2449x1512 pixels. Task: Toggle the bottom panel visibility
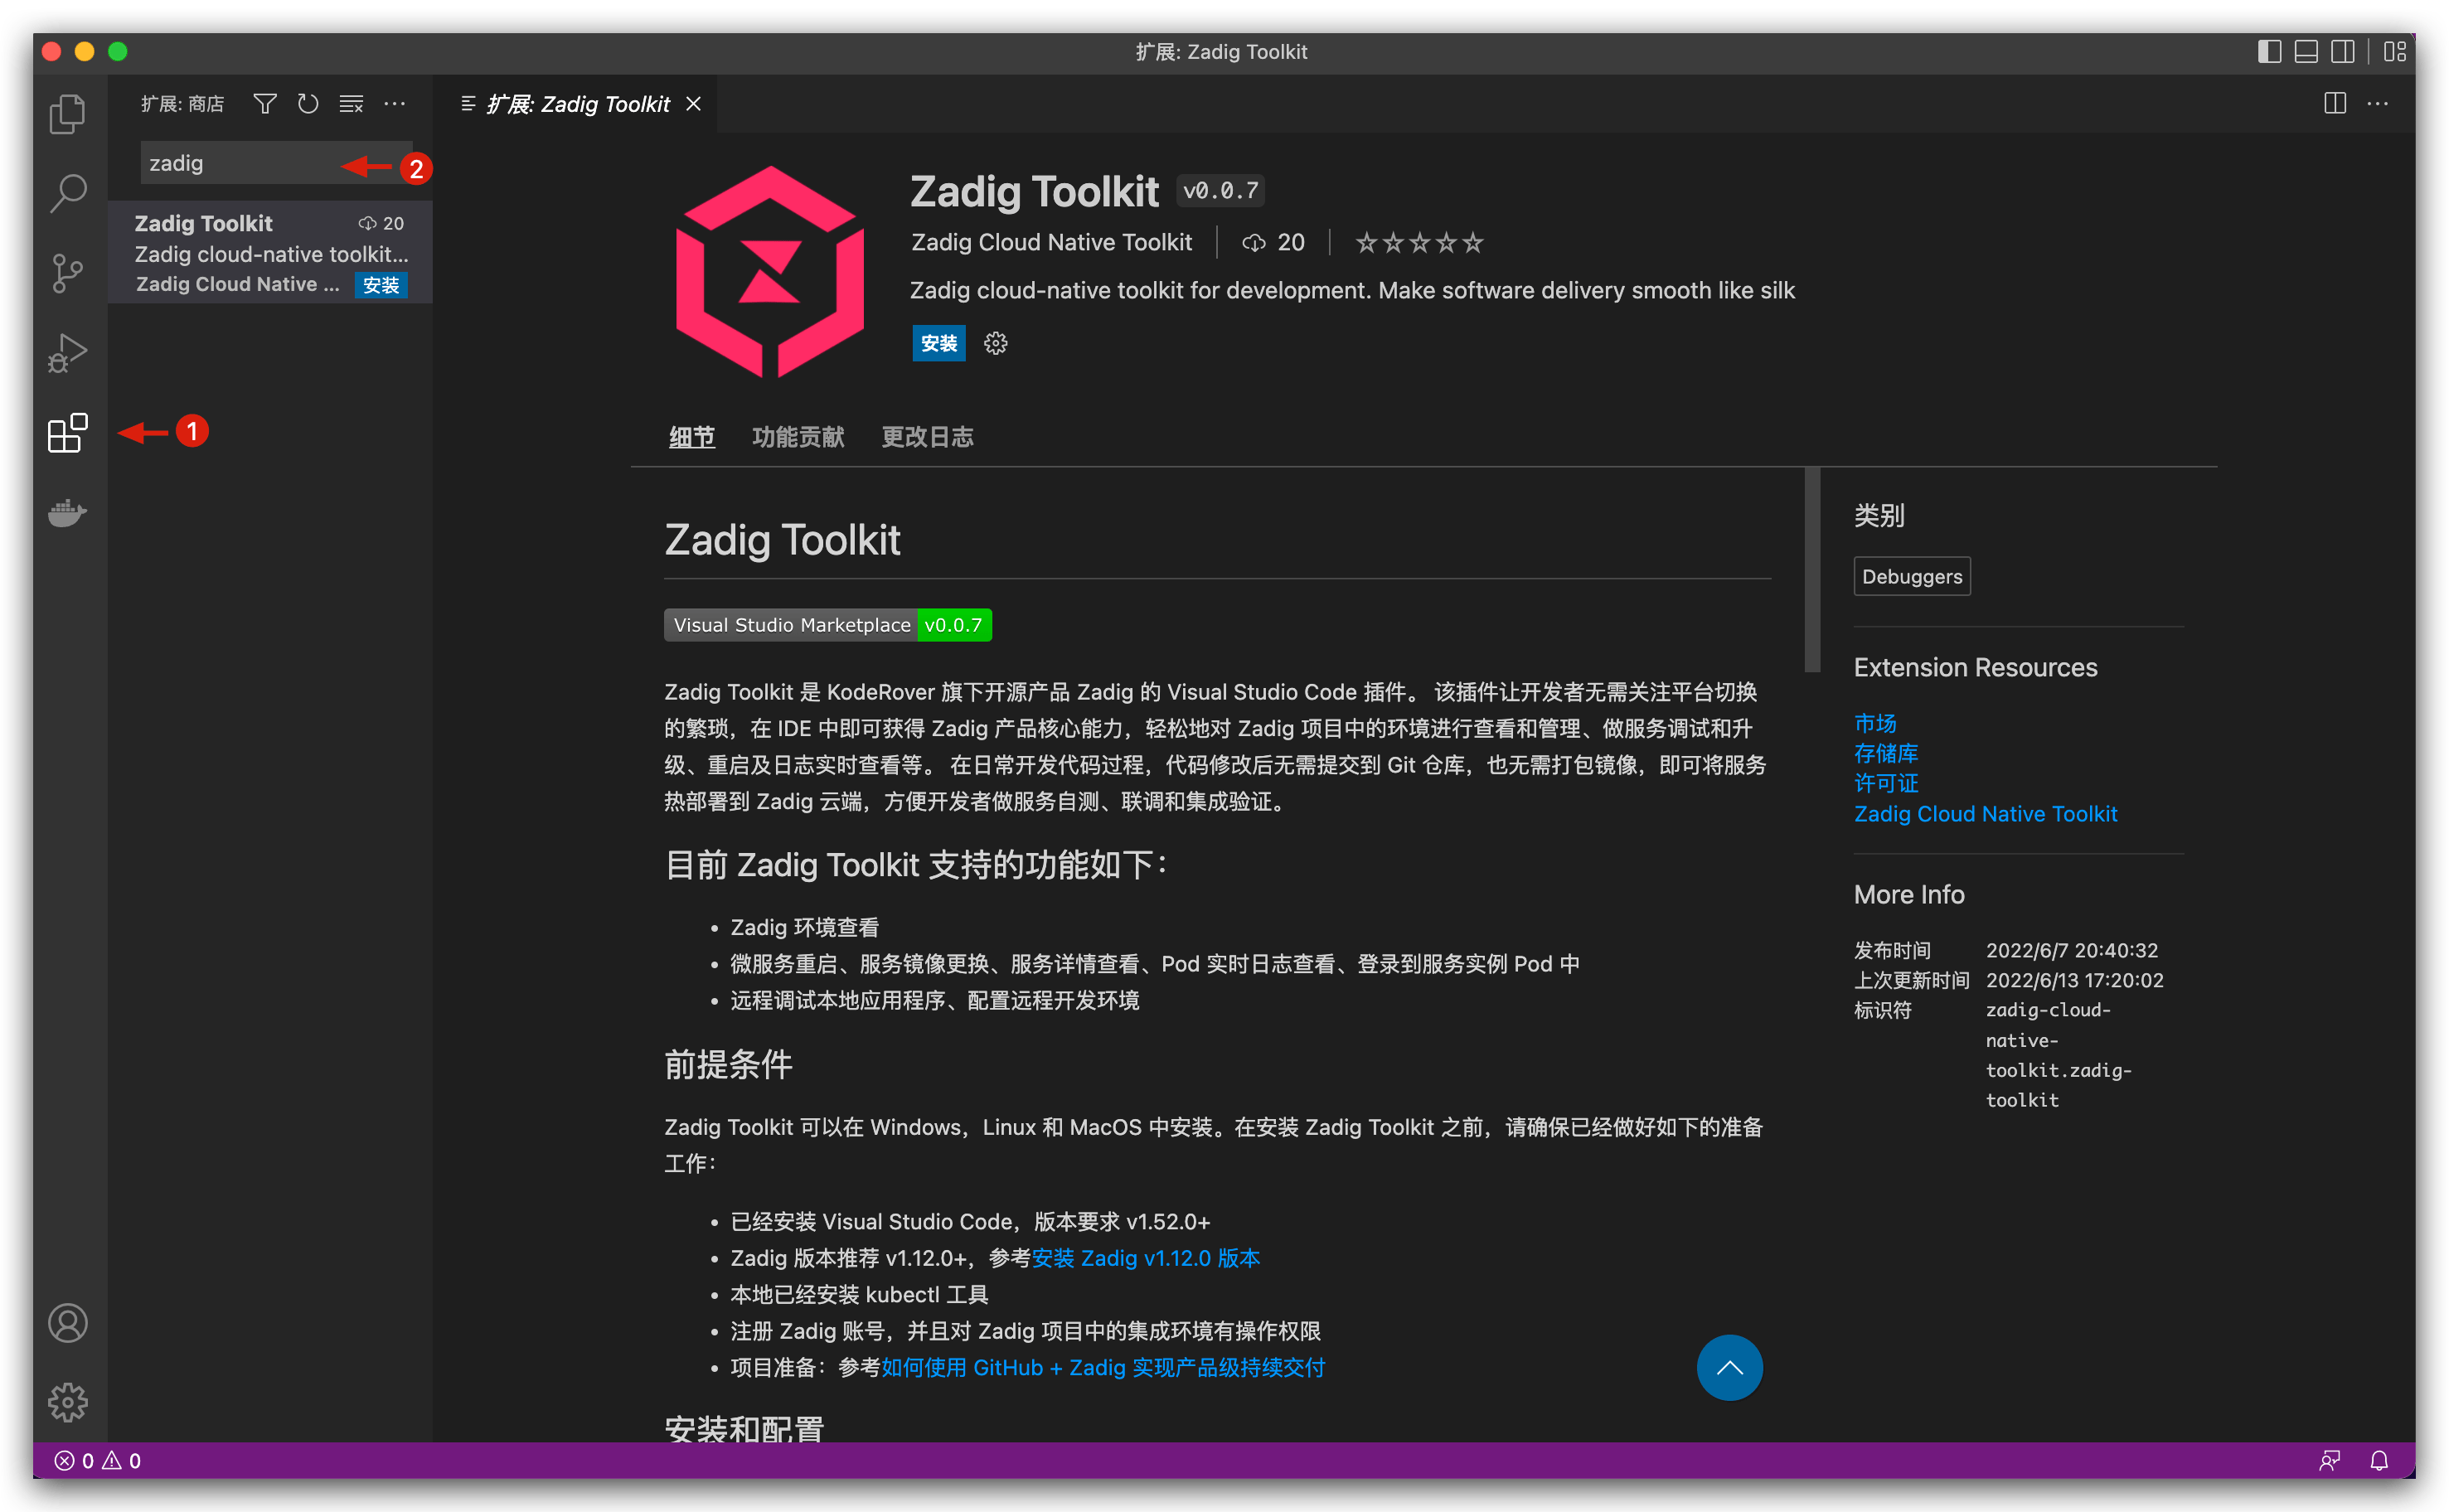pos(2305,51)
